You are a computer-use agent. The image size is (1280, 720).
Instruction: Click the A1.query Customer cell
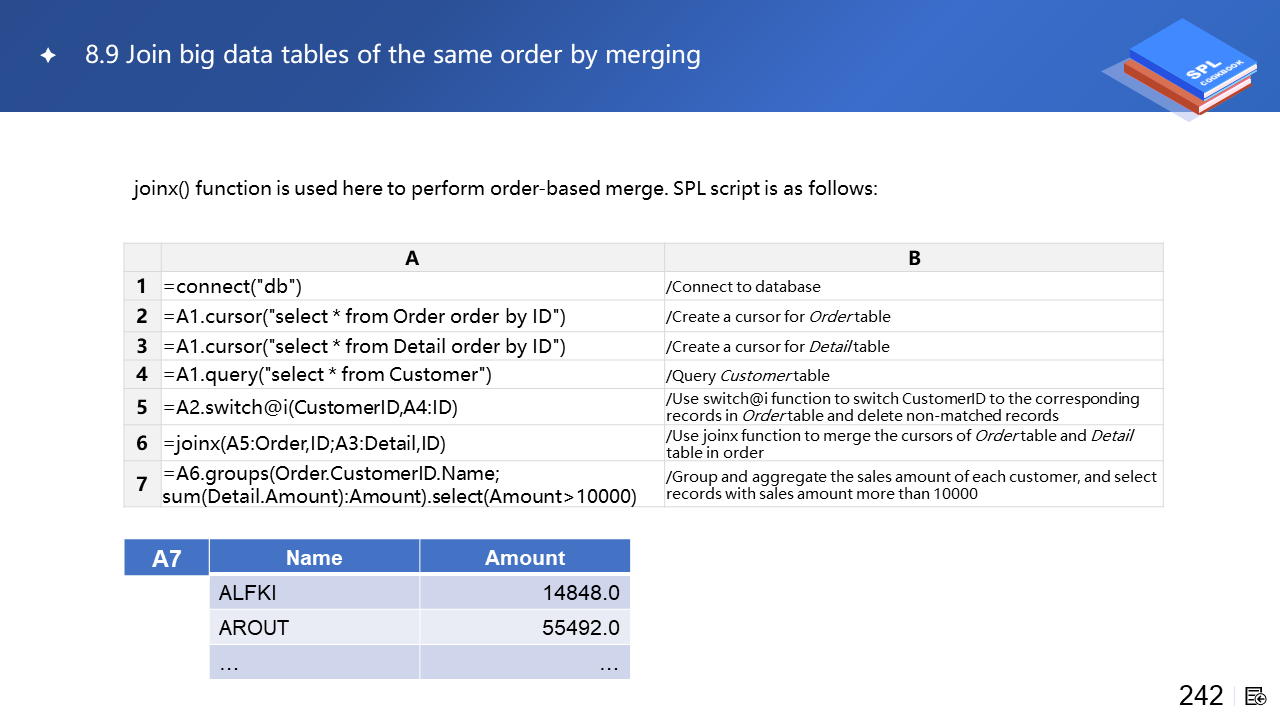pos(328,375)
